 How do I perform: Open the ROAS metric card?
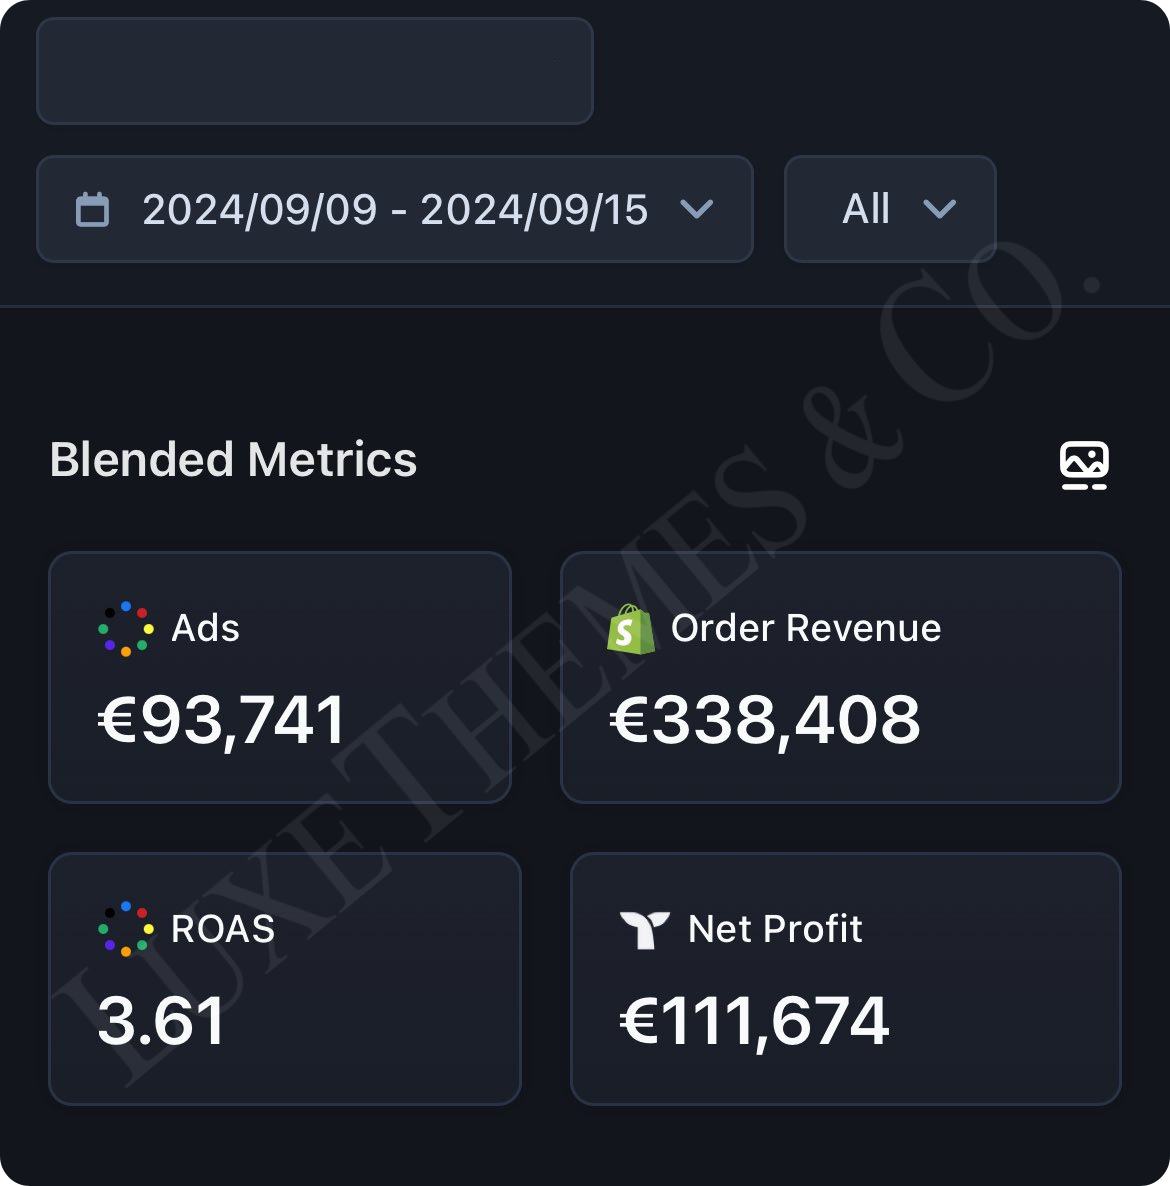click(x=284, y=979)
